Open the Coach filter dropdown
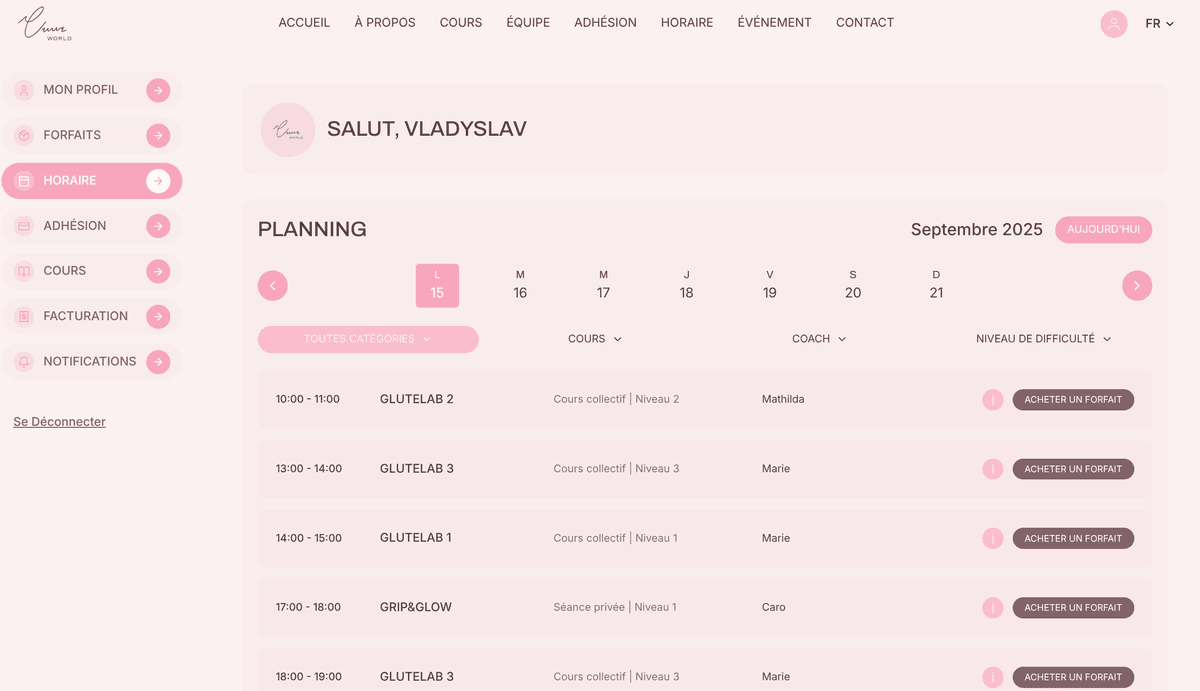Screen dimensions: 1200x691 819,339
